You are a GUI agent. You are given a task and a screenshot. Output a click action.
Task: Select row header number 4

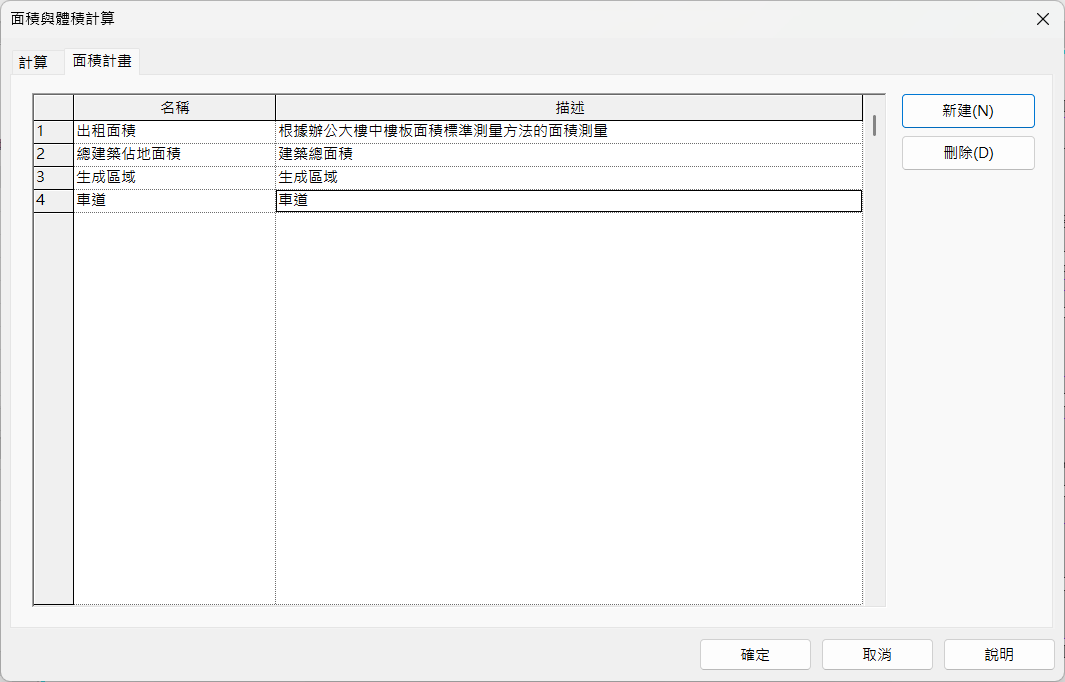(x=53, y=200)
